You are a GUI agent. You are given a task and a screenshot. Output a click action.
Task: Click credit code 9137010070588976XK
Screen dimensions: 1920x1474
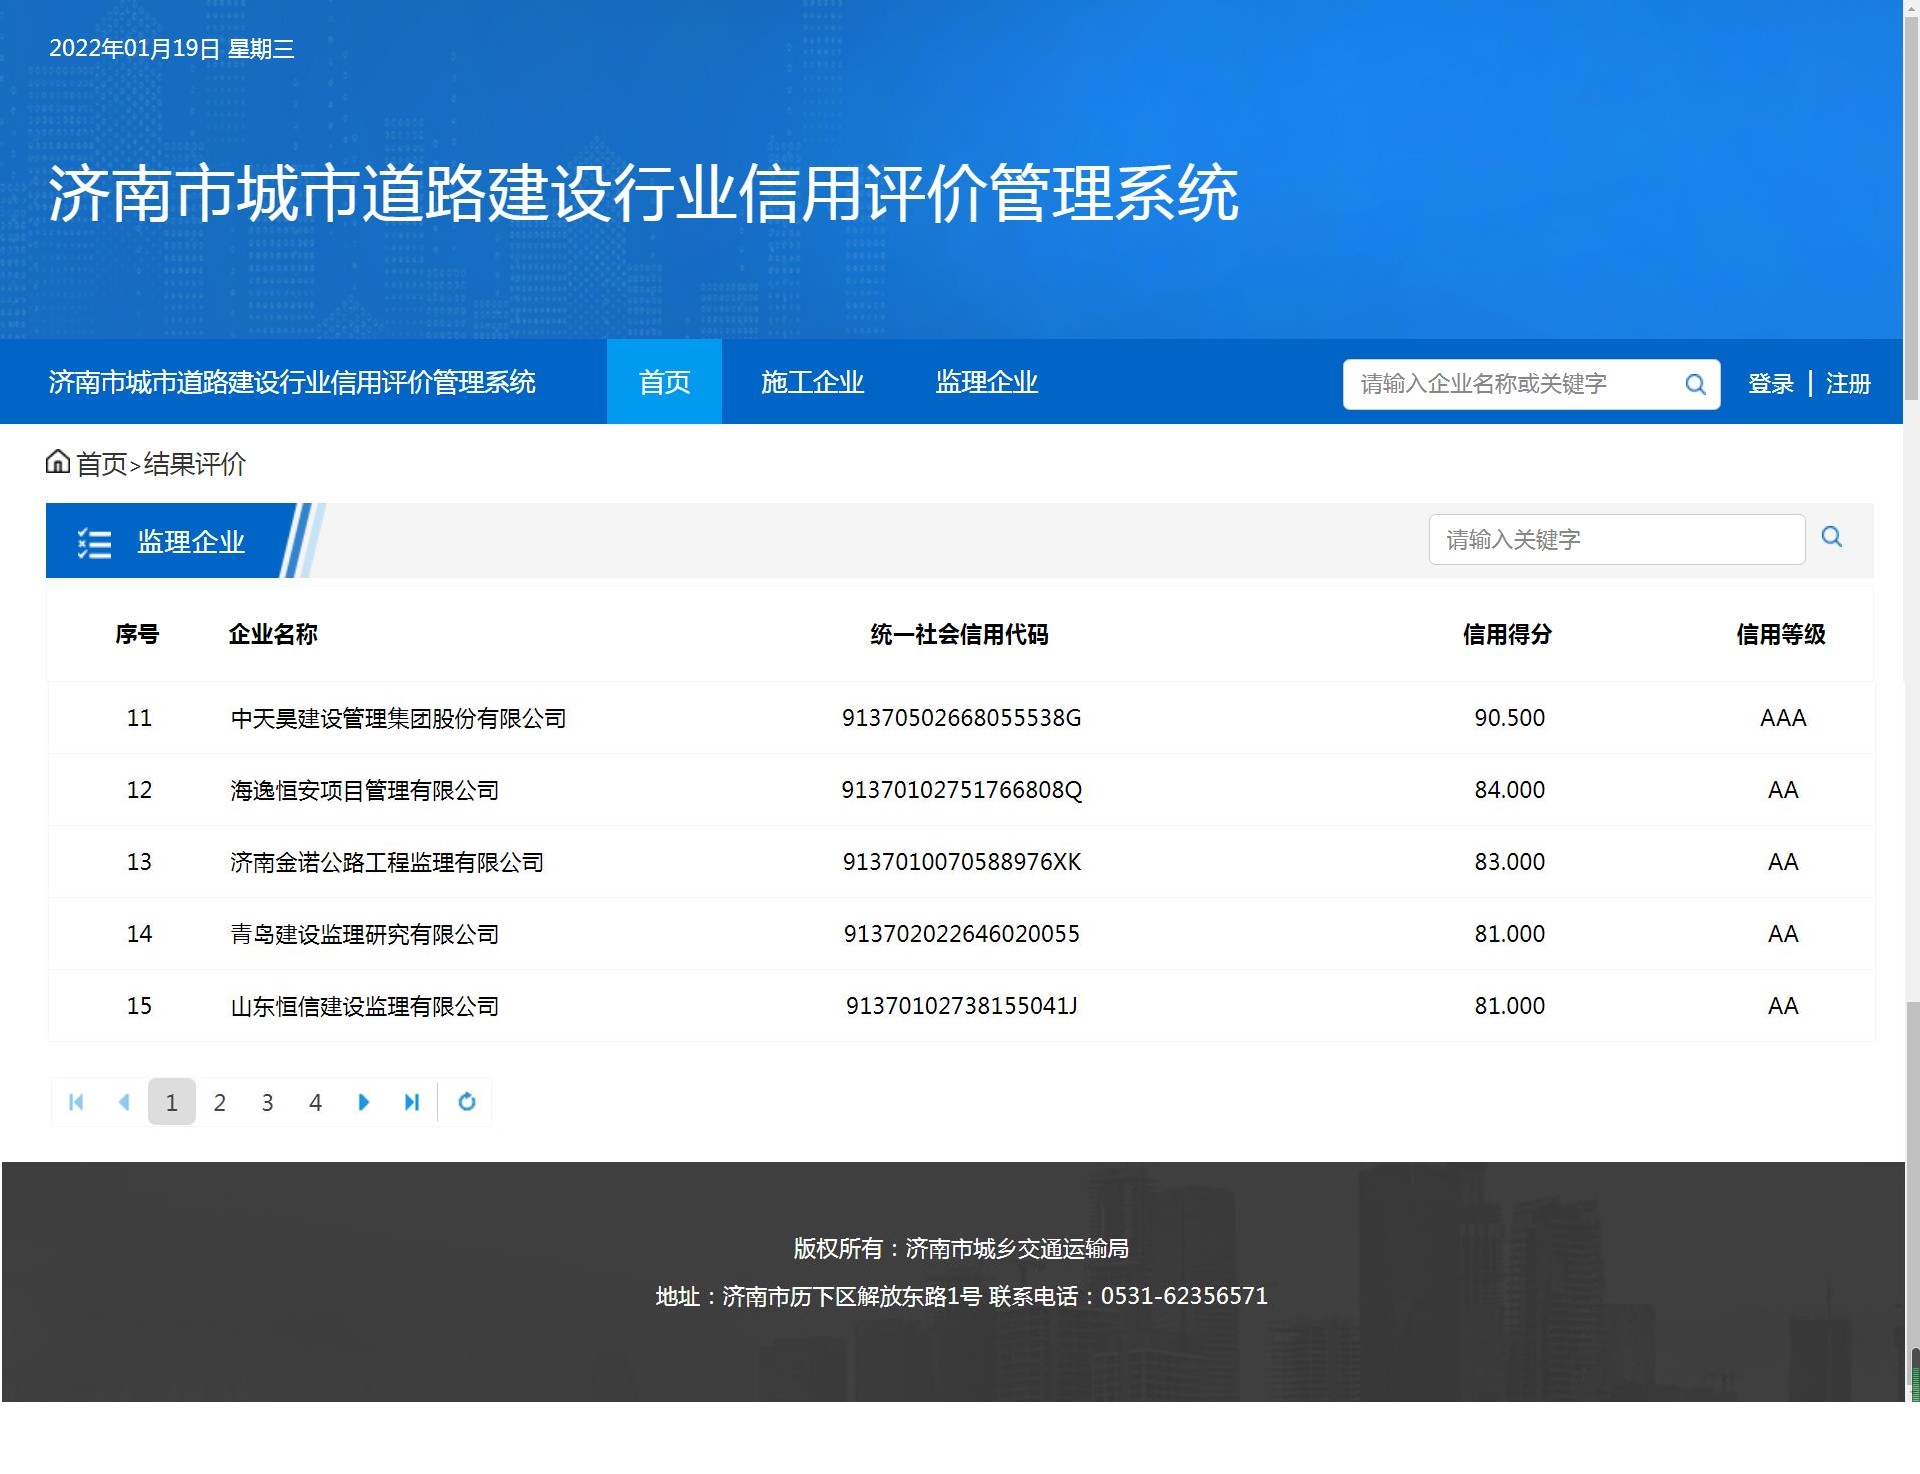click(x=962, y=862)
